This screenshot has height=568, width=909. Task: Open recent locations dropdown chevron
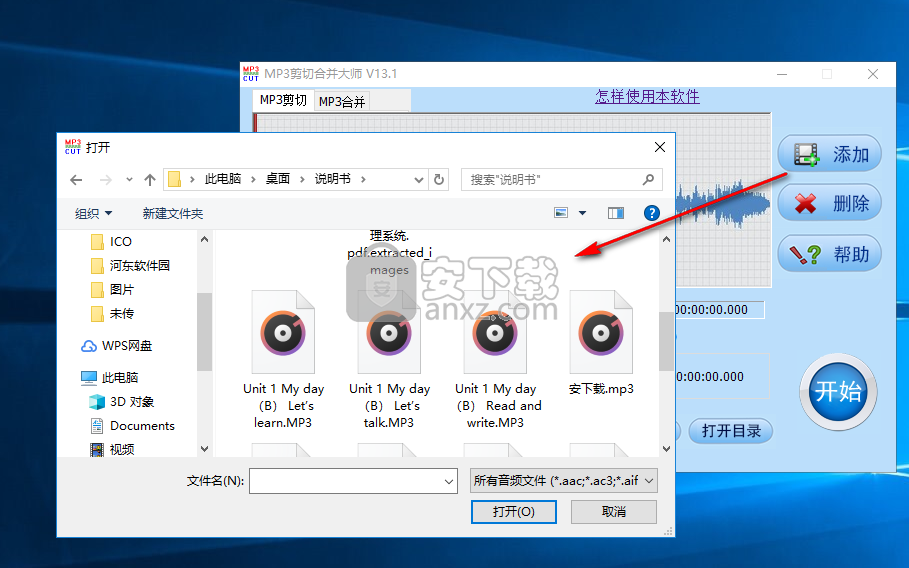(x=129, y=180)
